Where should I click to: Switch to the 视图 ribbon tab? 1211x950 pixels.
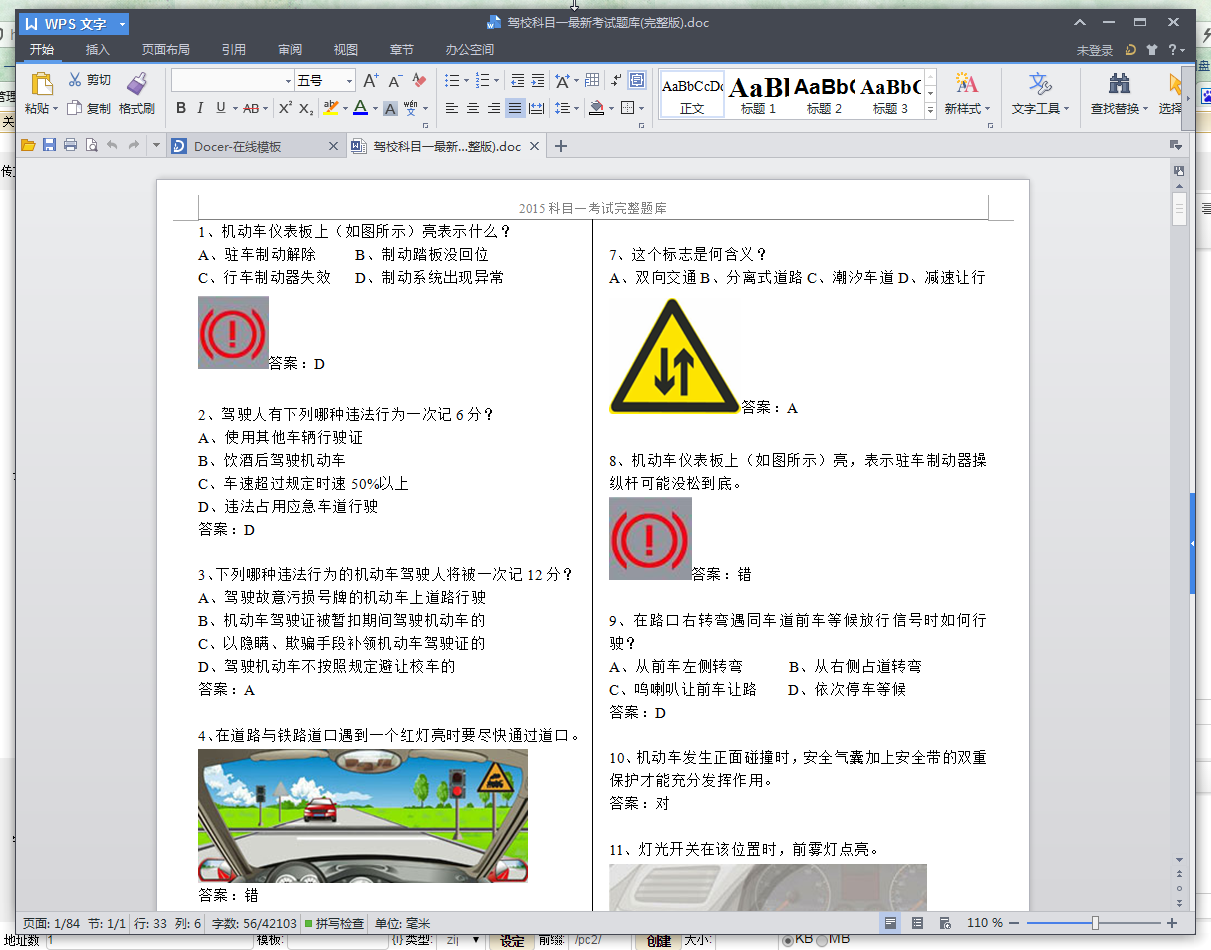click(346, 49)
